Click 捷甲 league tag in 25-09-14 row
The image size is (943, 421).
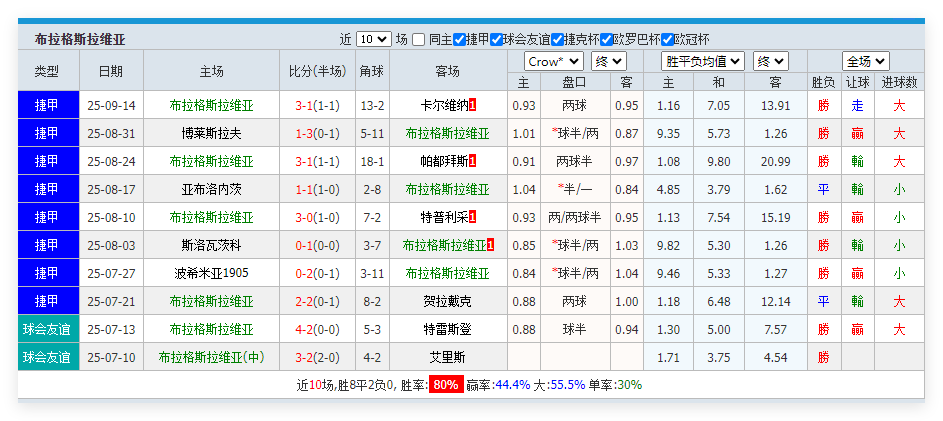[48, 105]
